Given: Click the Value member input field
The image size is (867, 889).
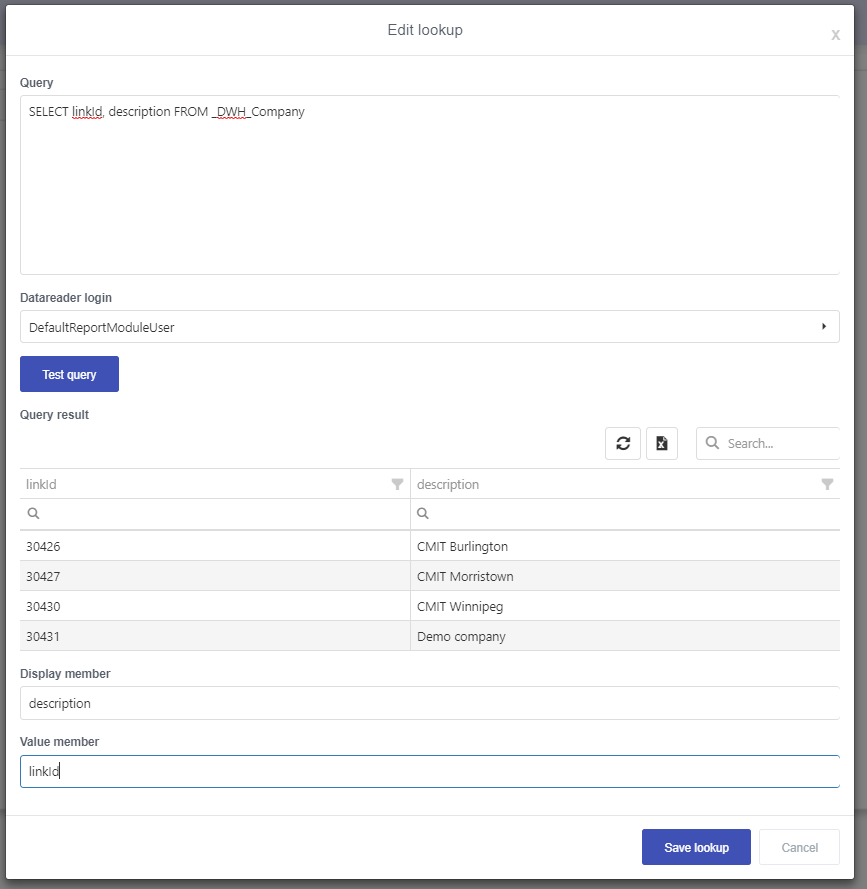Looking at the screenshot, I should coord(430,771).
